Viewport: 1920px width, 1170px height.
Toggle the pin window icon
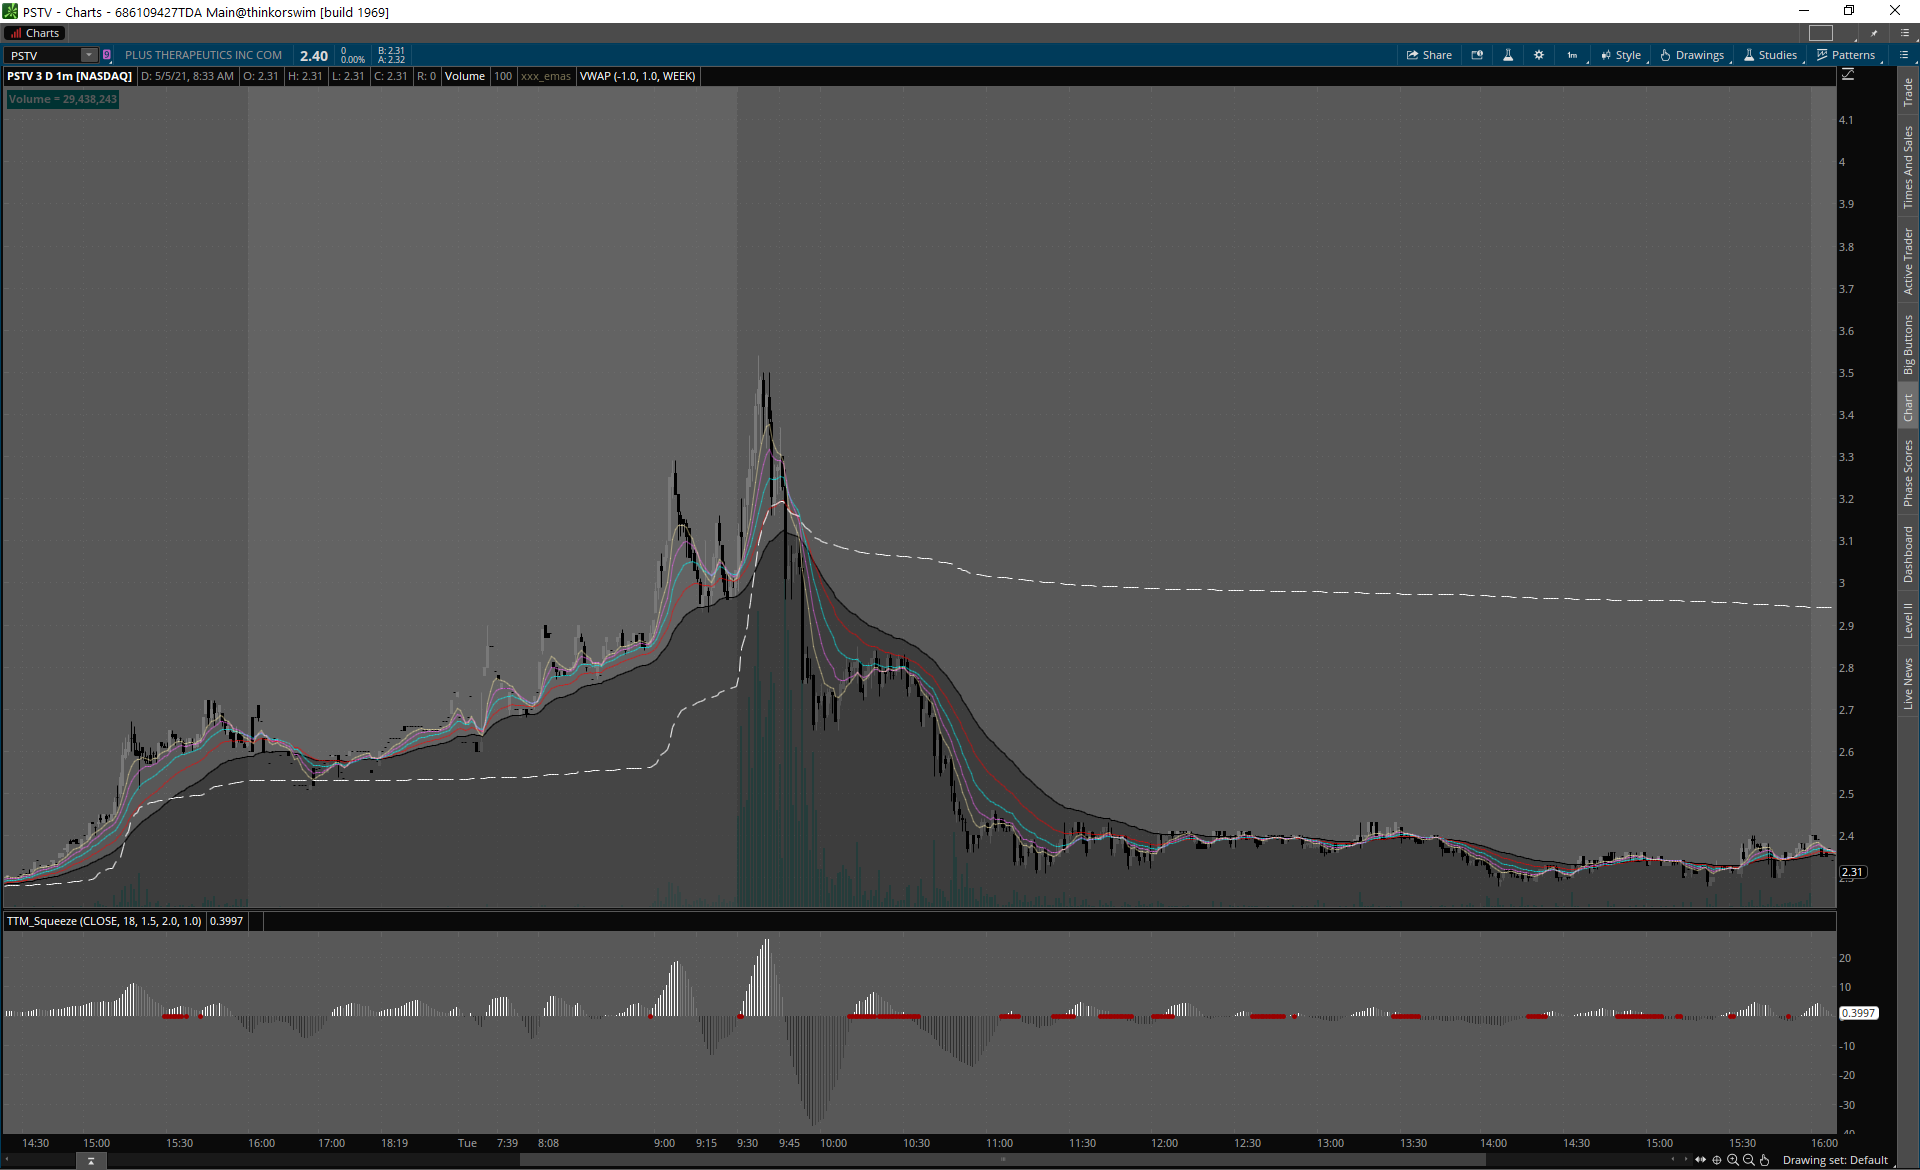1874,33
